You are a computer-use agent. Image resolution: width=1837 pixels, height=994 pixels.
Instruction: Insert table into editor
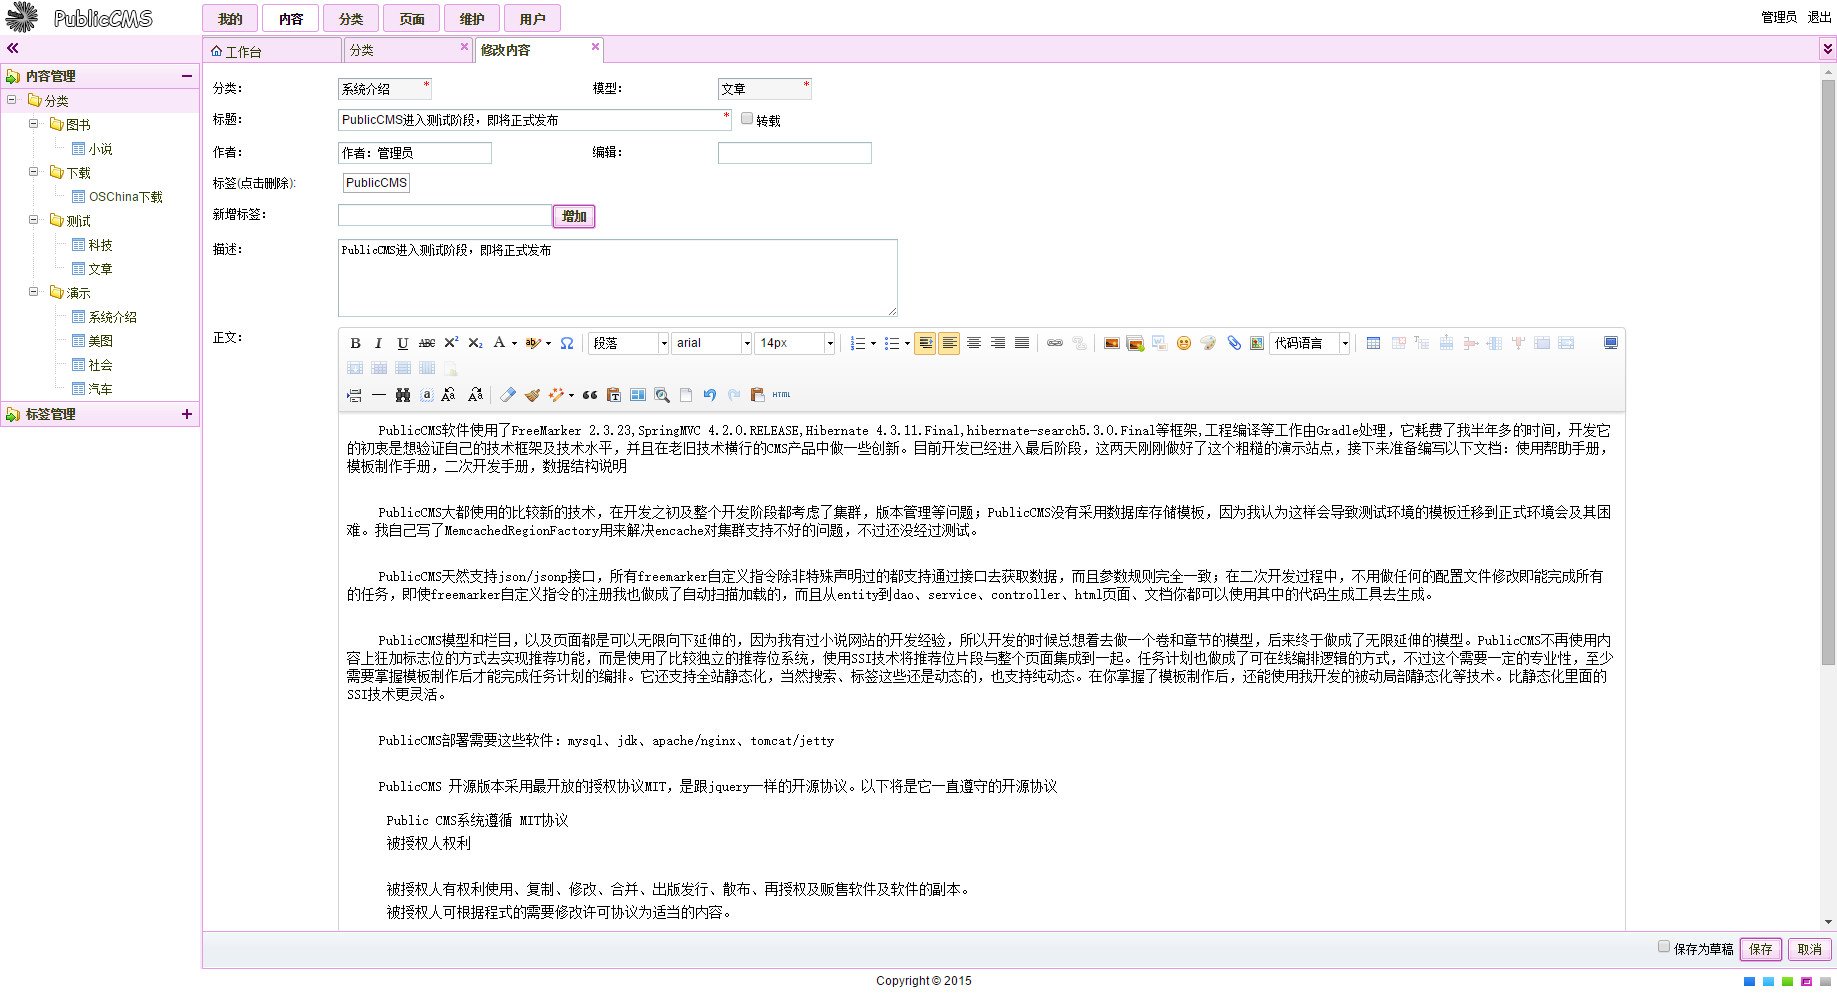[1374, 343]
